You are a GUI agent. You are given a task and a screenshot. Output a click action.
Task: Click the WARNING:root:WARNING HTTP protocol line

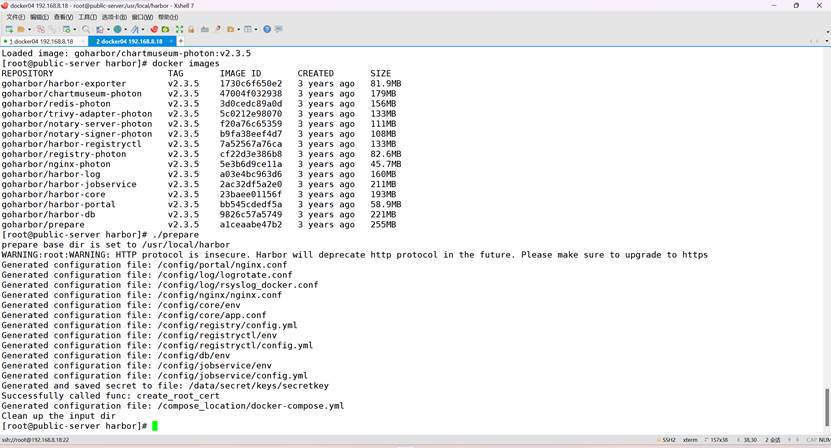coord(355,254)
